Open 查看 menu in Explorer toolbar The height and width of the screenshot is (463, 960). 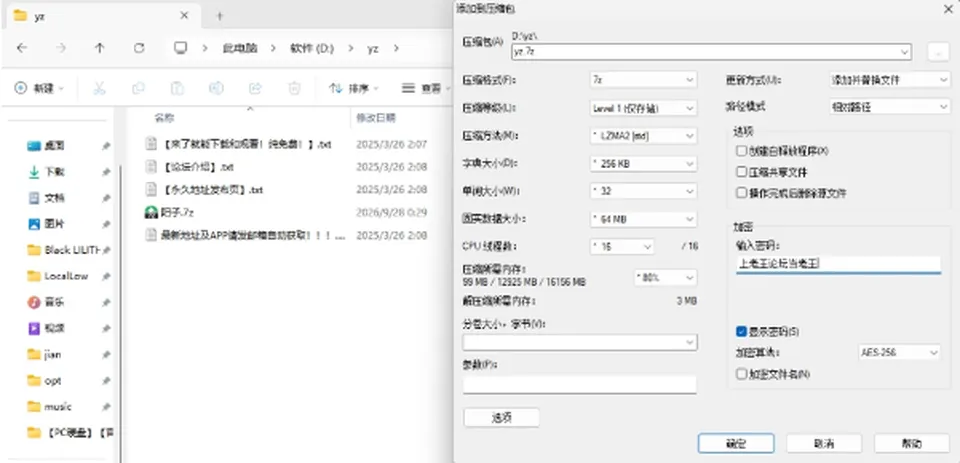(x=425, y=89)
